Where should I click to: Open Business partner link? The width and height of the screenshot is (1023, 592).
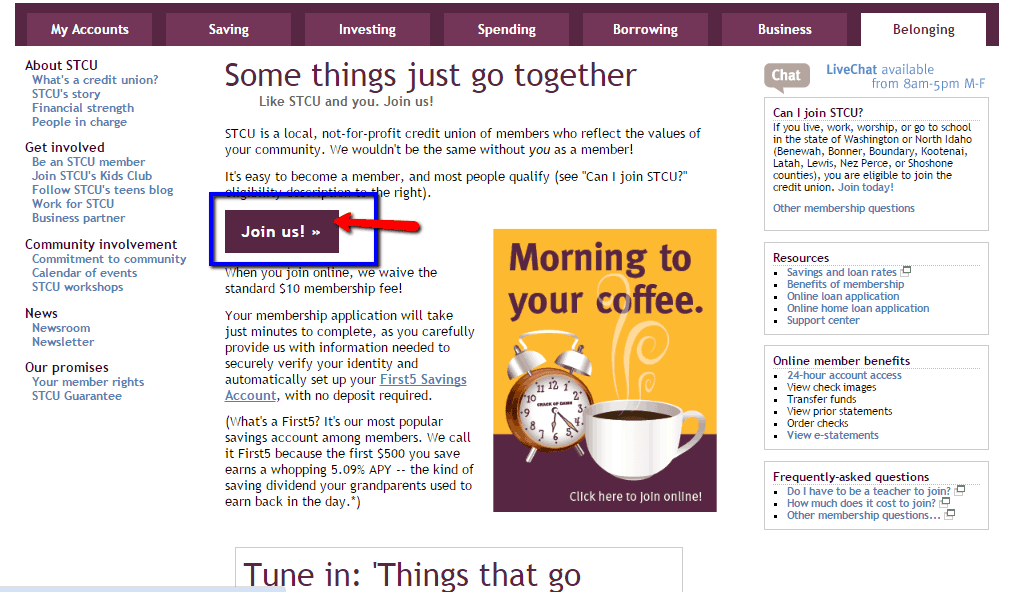point(78,218)
